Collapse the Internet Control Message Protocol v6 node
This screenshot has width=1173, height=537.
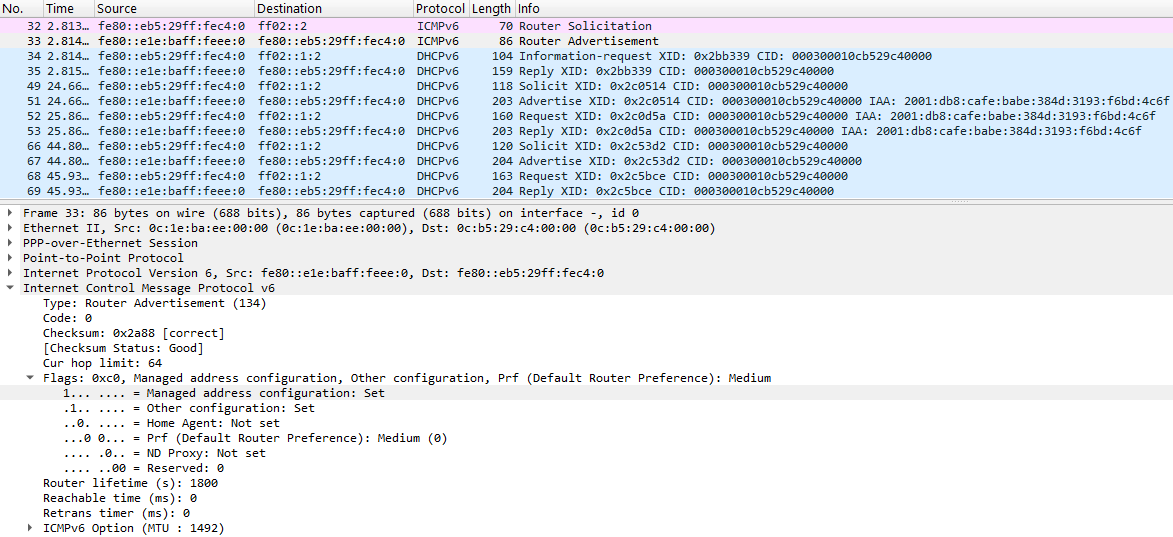(10, 288)
